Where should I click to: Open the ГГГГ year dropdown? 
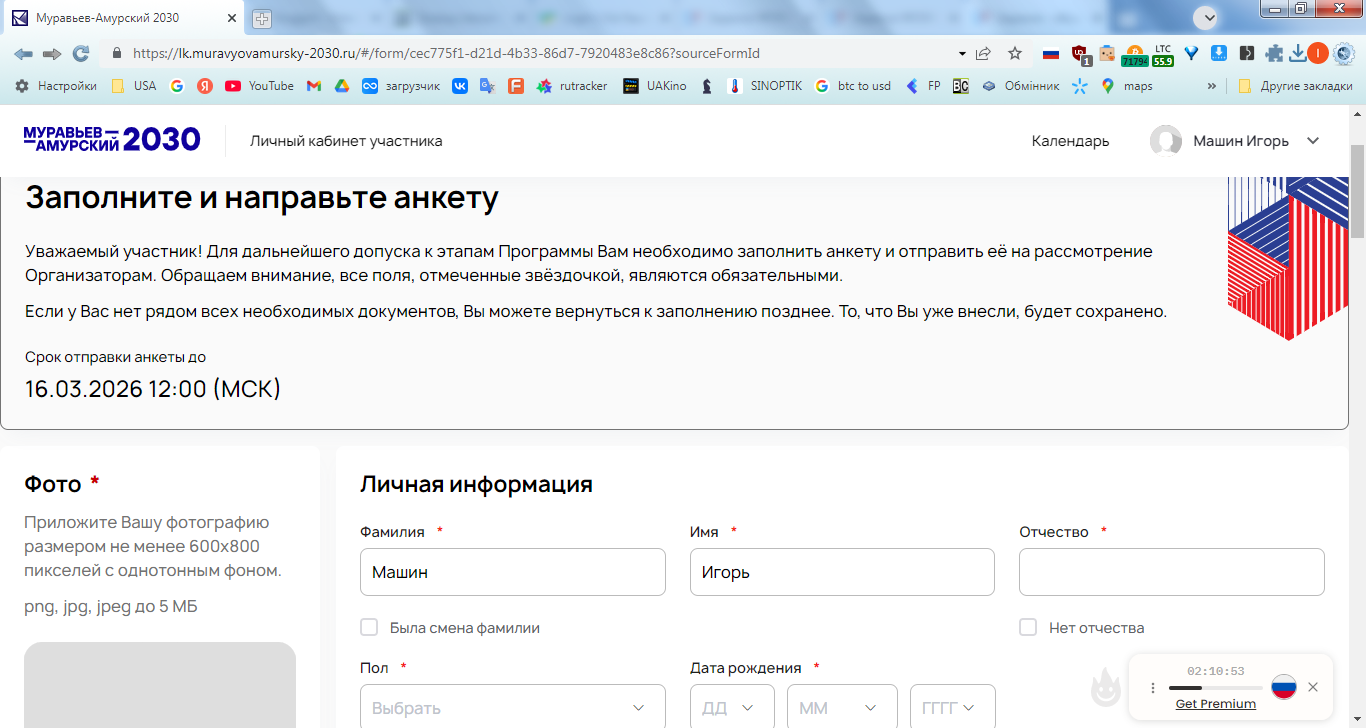(953, 707)
